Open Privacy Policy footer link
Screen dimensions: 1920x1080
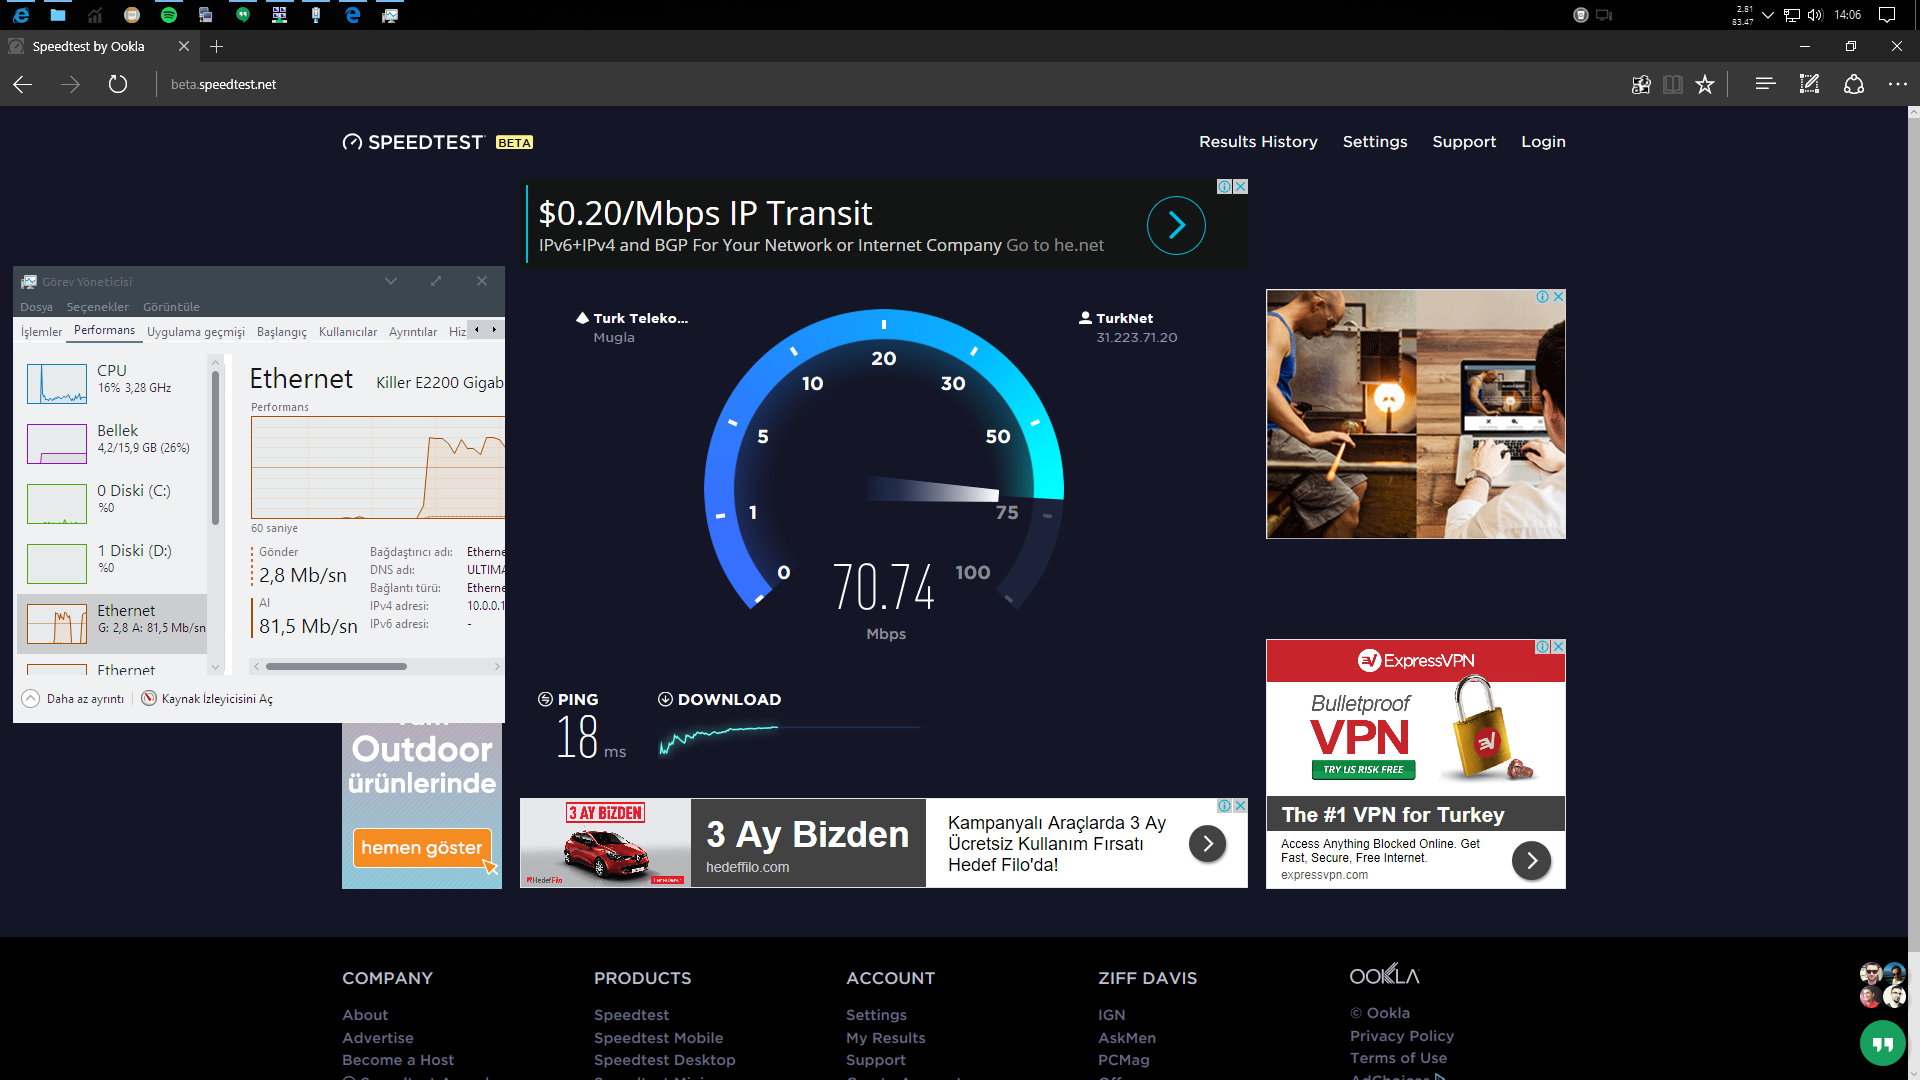point(1401,1036)
